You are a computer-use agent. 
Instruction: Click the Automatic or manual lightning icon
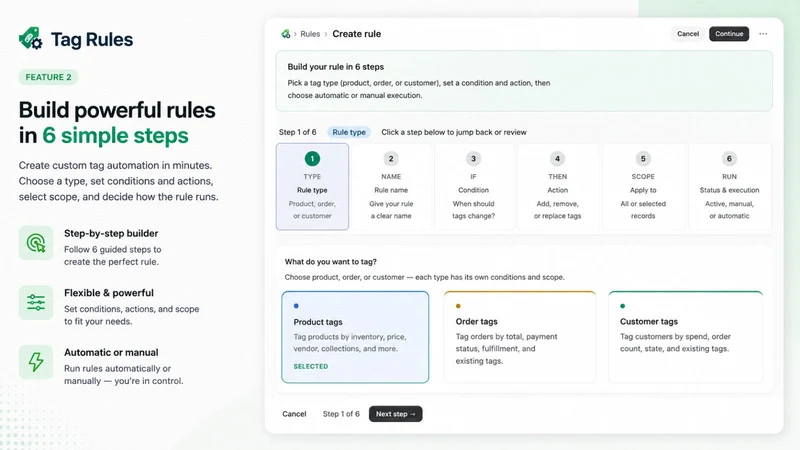[36, 362]
